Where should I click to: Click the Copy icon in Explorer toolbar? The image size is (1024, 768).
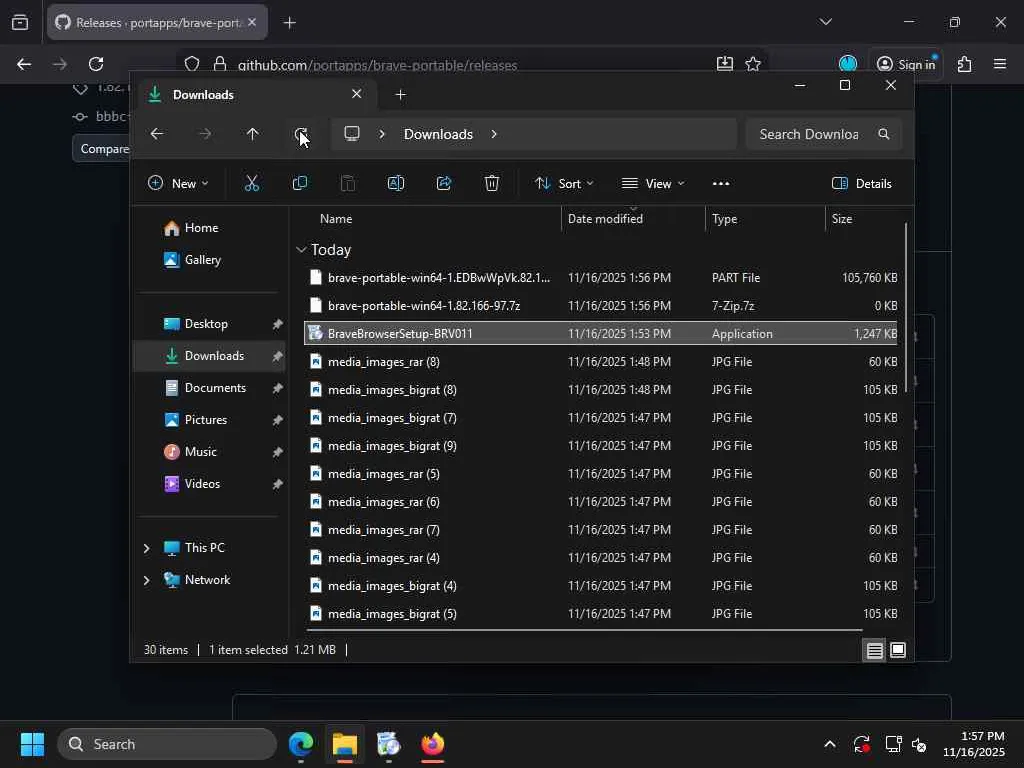[300, 184]
